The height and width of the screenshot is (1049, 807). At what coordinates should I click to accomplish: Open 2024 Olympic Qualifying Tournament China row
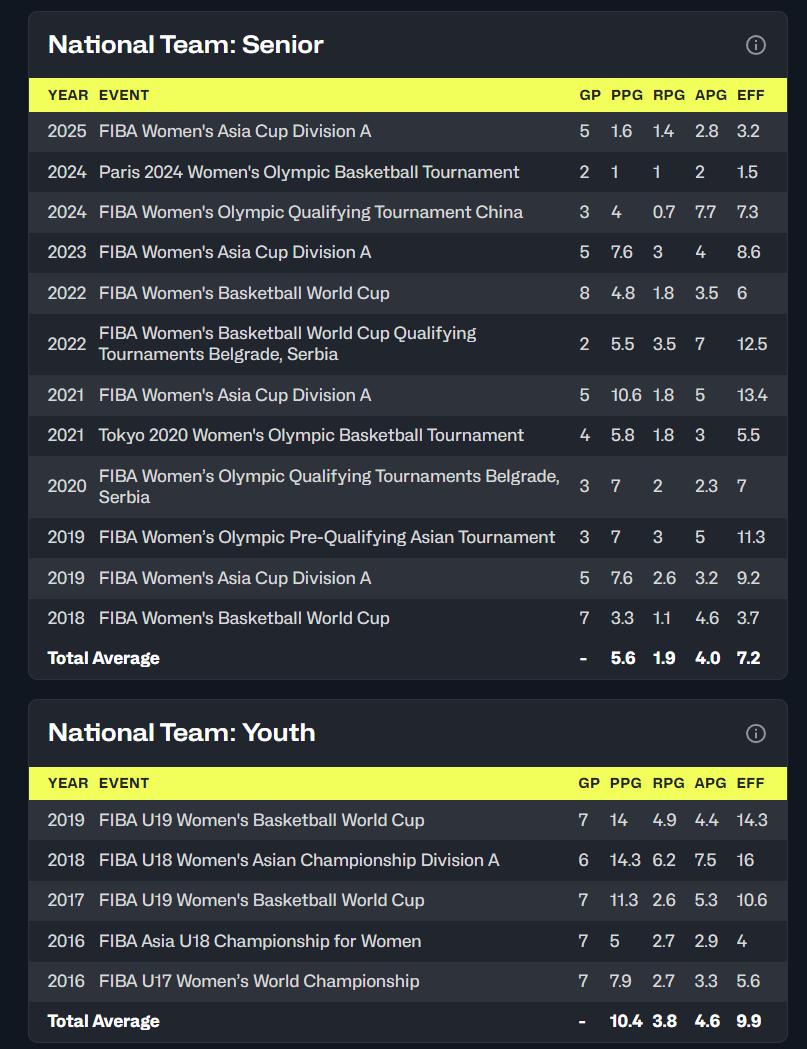point(310,212)
